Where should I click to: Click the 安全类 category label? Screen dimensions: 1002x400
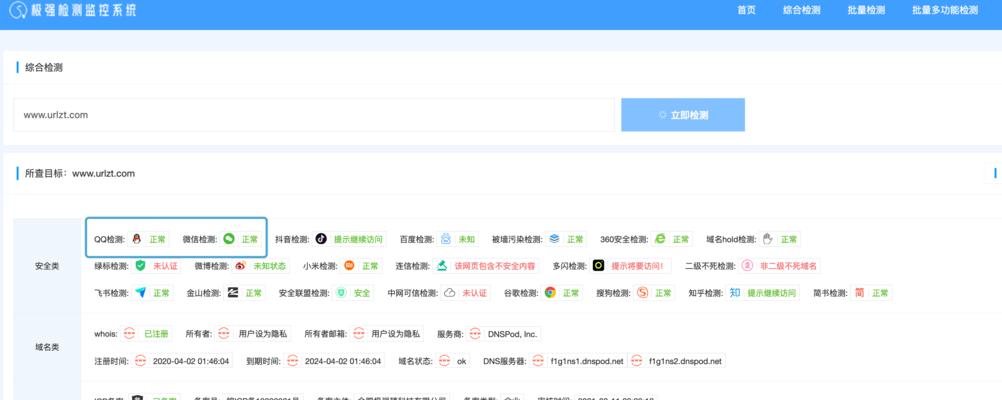(47, 266)
